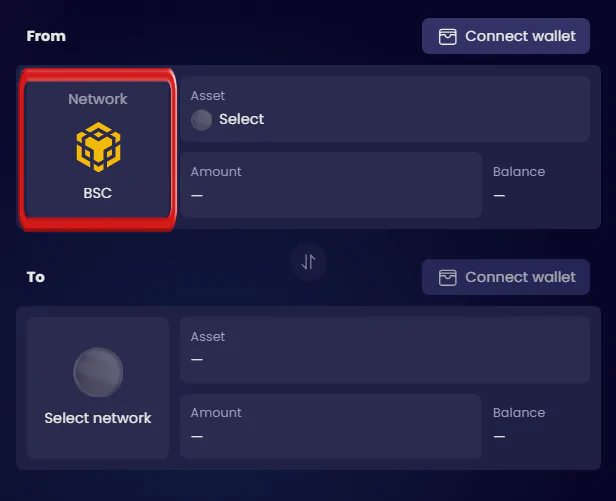The width and height of the screenshot is (616, 501).
Task: Click the 'From' heading text
Action: 46,36
